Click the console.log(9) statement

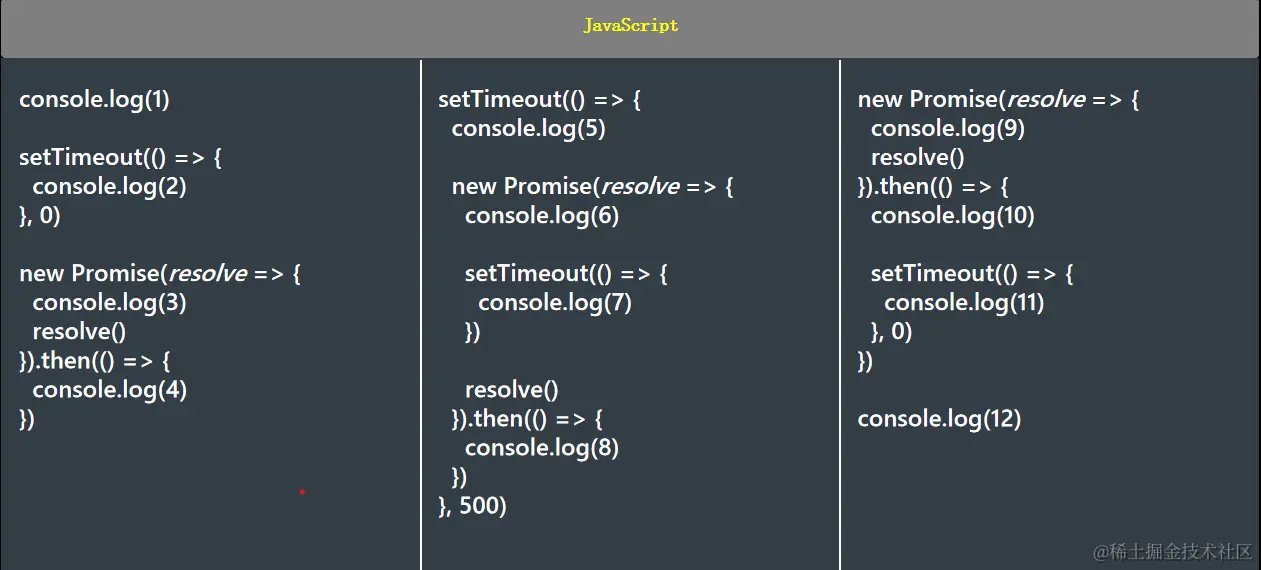[947, 128]
